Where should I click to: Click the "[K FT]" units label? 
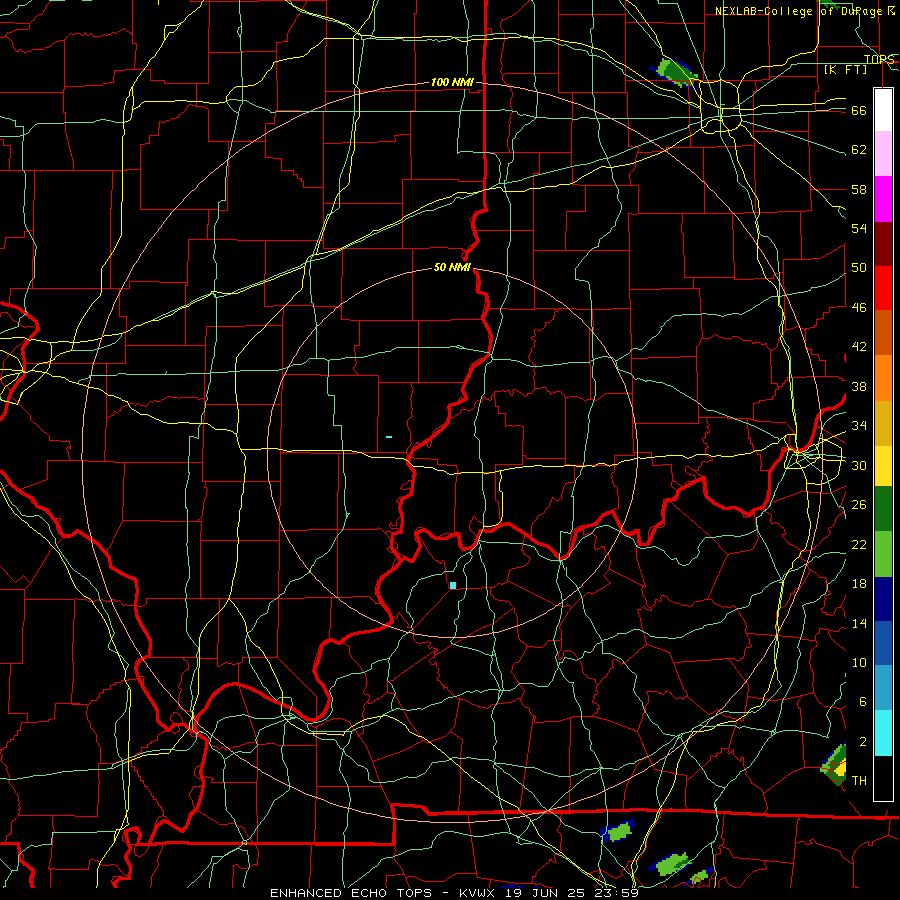(845, 69)
